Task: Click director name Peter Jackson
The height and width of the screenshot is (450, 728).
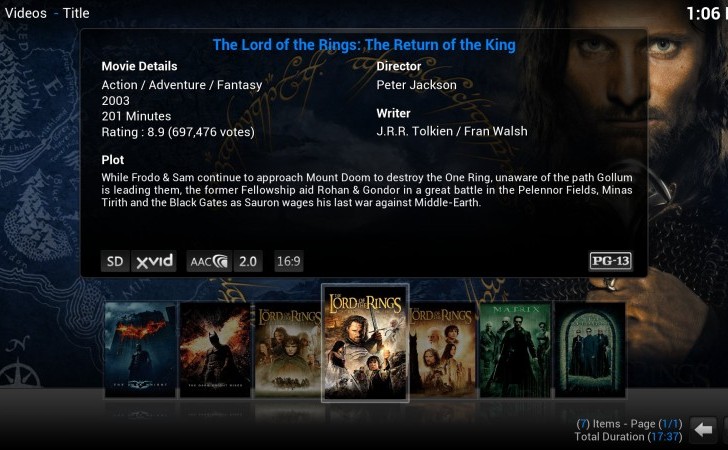Action: tap(416, 85)
